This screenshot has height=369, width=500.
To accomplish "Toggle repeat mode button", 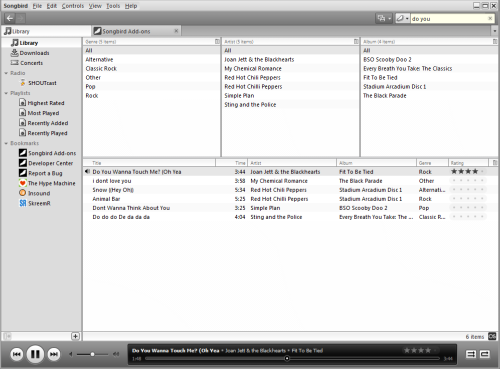I will click(485, 354).
